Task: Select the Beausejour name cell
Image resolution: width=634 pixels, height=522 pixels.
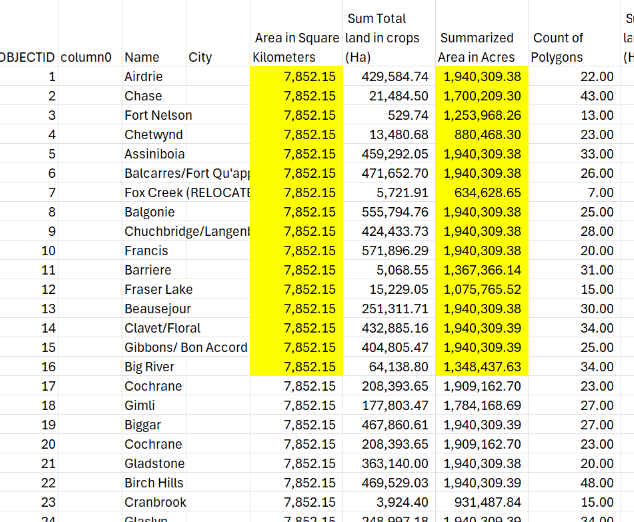Action: coord(158,309)
